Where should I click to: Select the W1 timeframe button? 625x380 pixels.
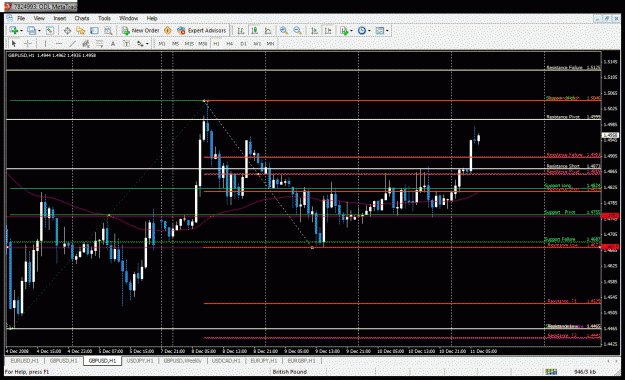(257, 43)
